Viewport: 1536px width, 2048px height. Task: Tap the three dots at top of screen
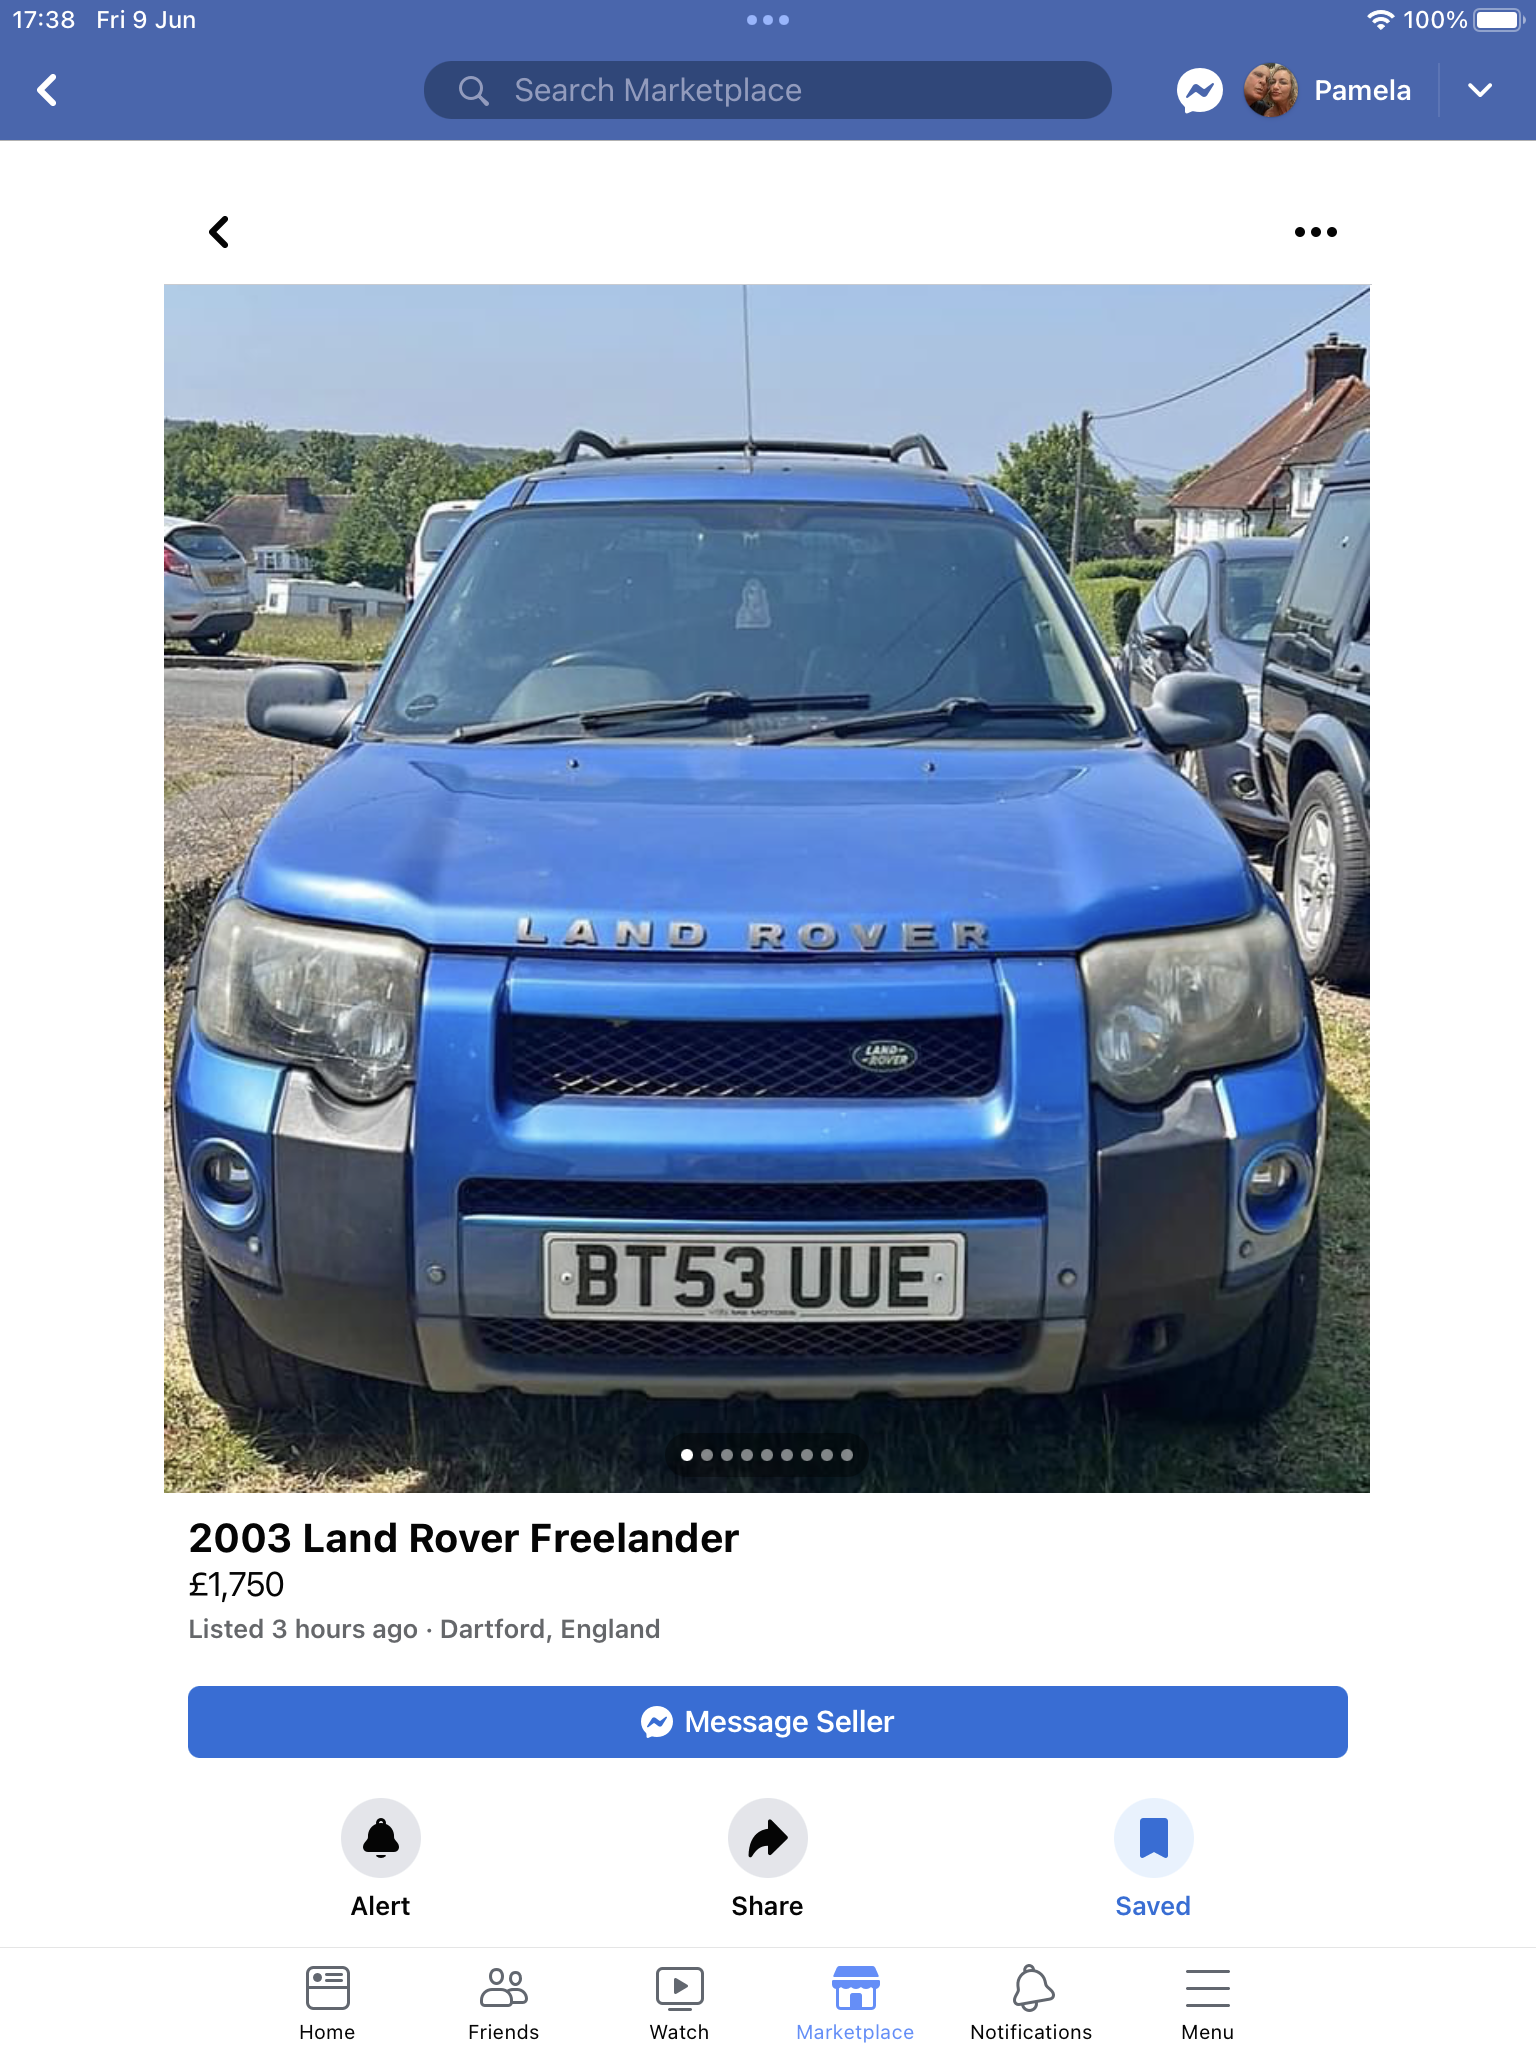point(767,20)
